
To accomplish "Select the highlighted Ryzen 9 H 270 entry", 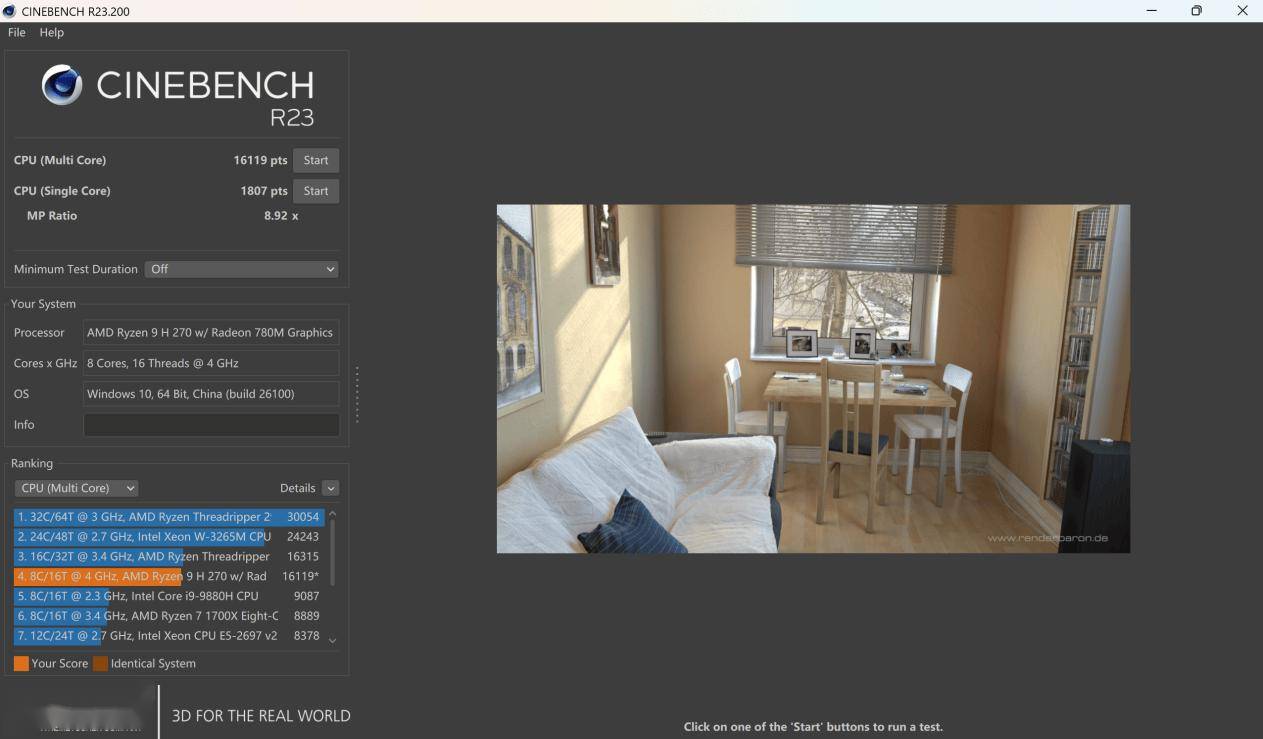I will point(168,576).
